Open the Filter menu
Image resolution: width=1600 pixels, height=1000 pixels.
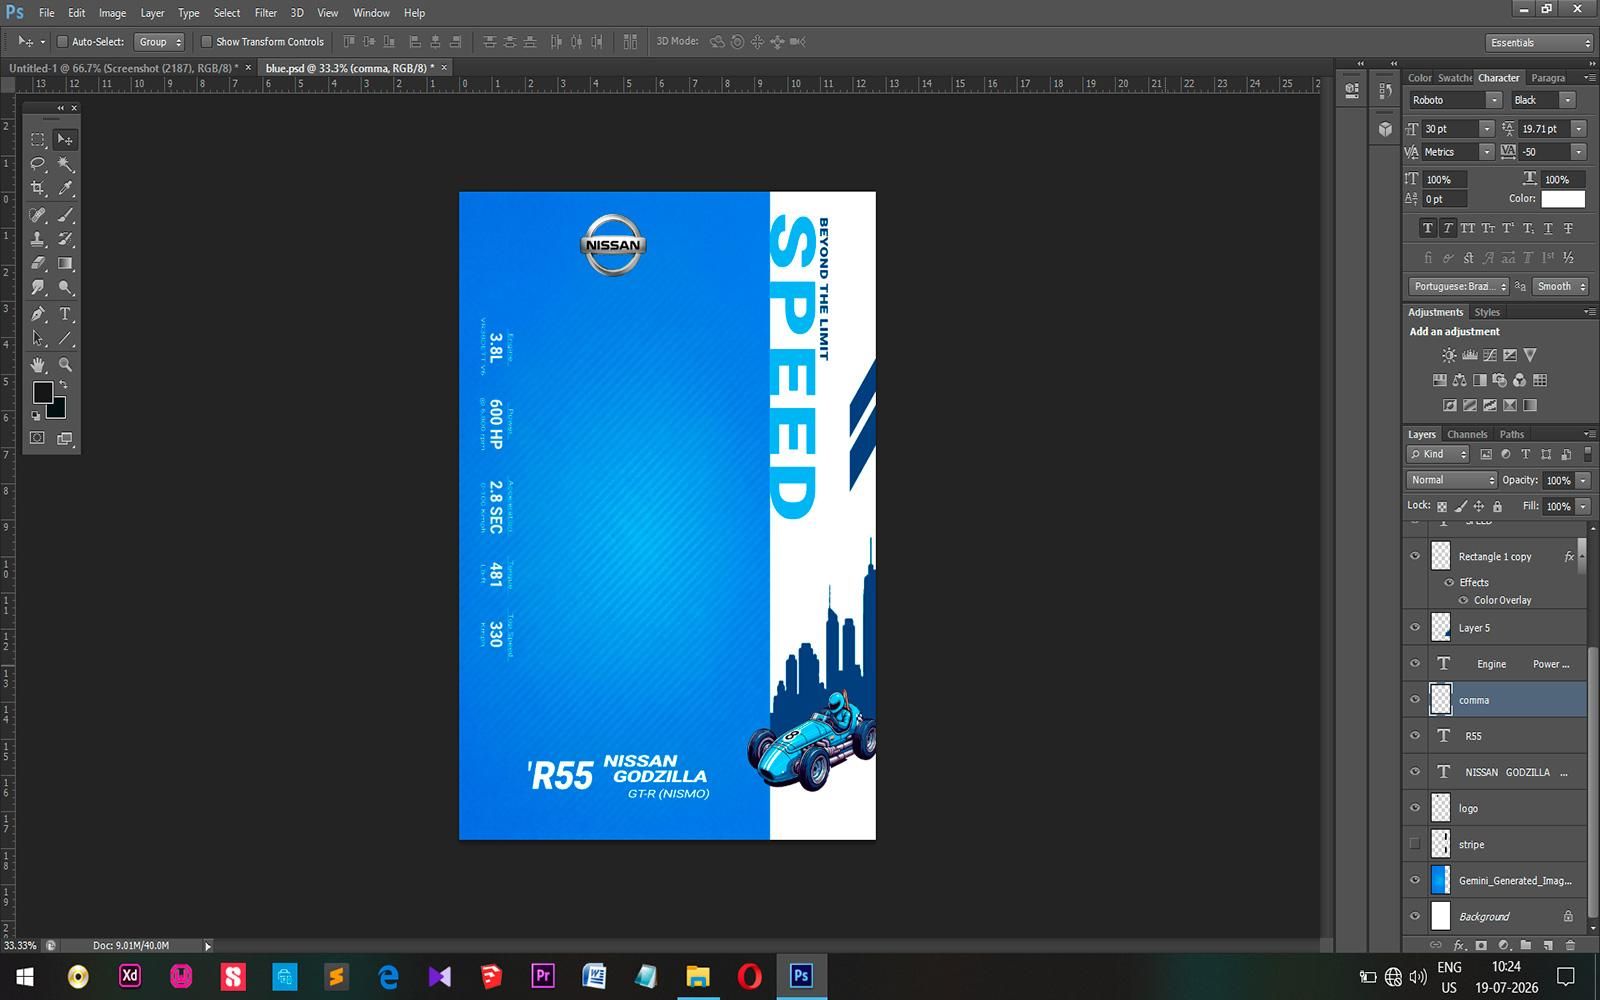265,13
